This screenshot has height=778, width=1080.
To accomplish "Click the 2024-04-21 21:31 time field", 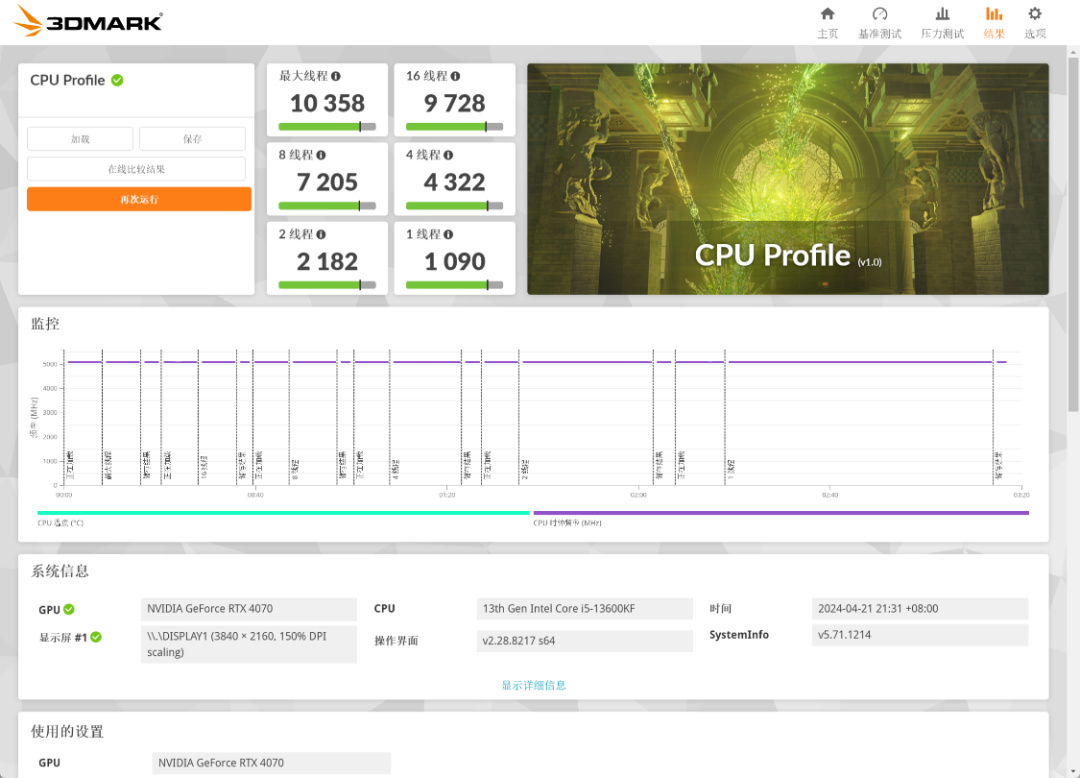I will pyautogui.click(x=920, y=609).
